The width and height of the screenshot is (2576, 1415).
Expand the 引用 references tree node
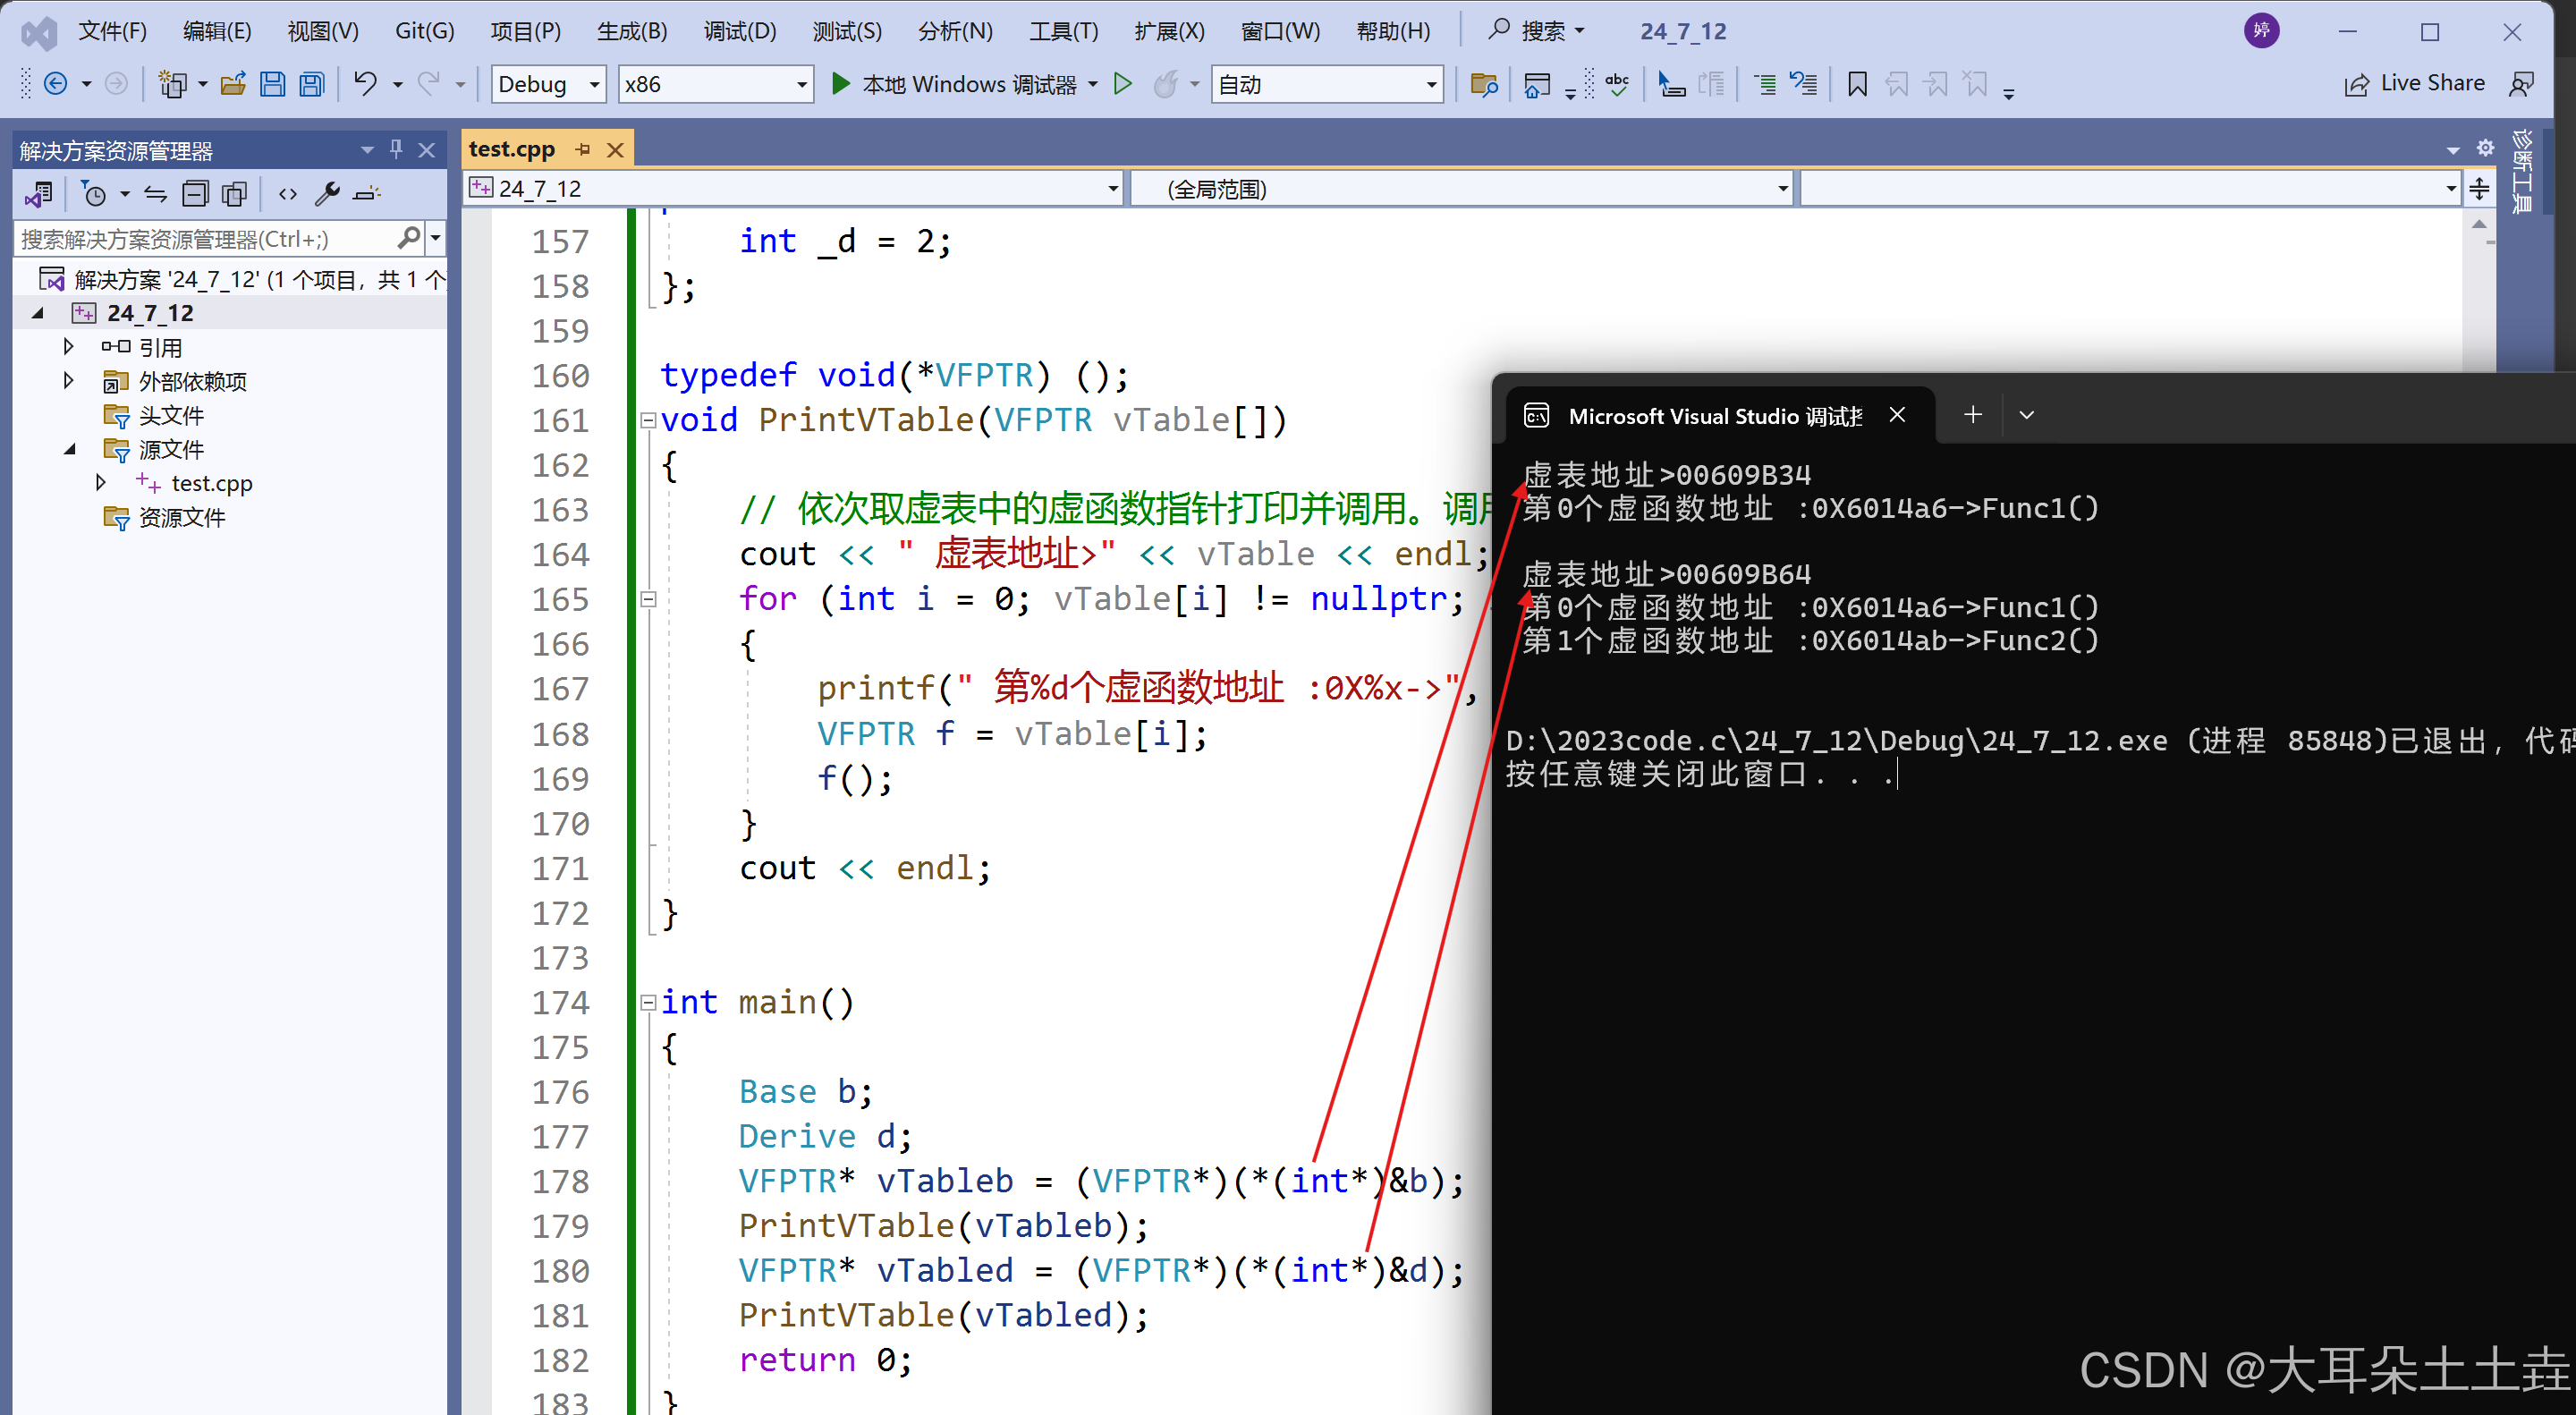68,347
